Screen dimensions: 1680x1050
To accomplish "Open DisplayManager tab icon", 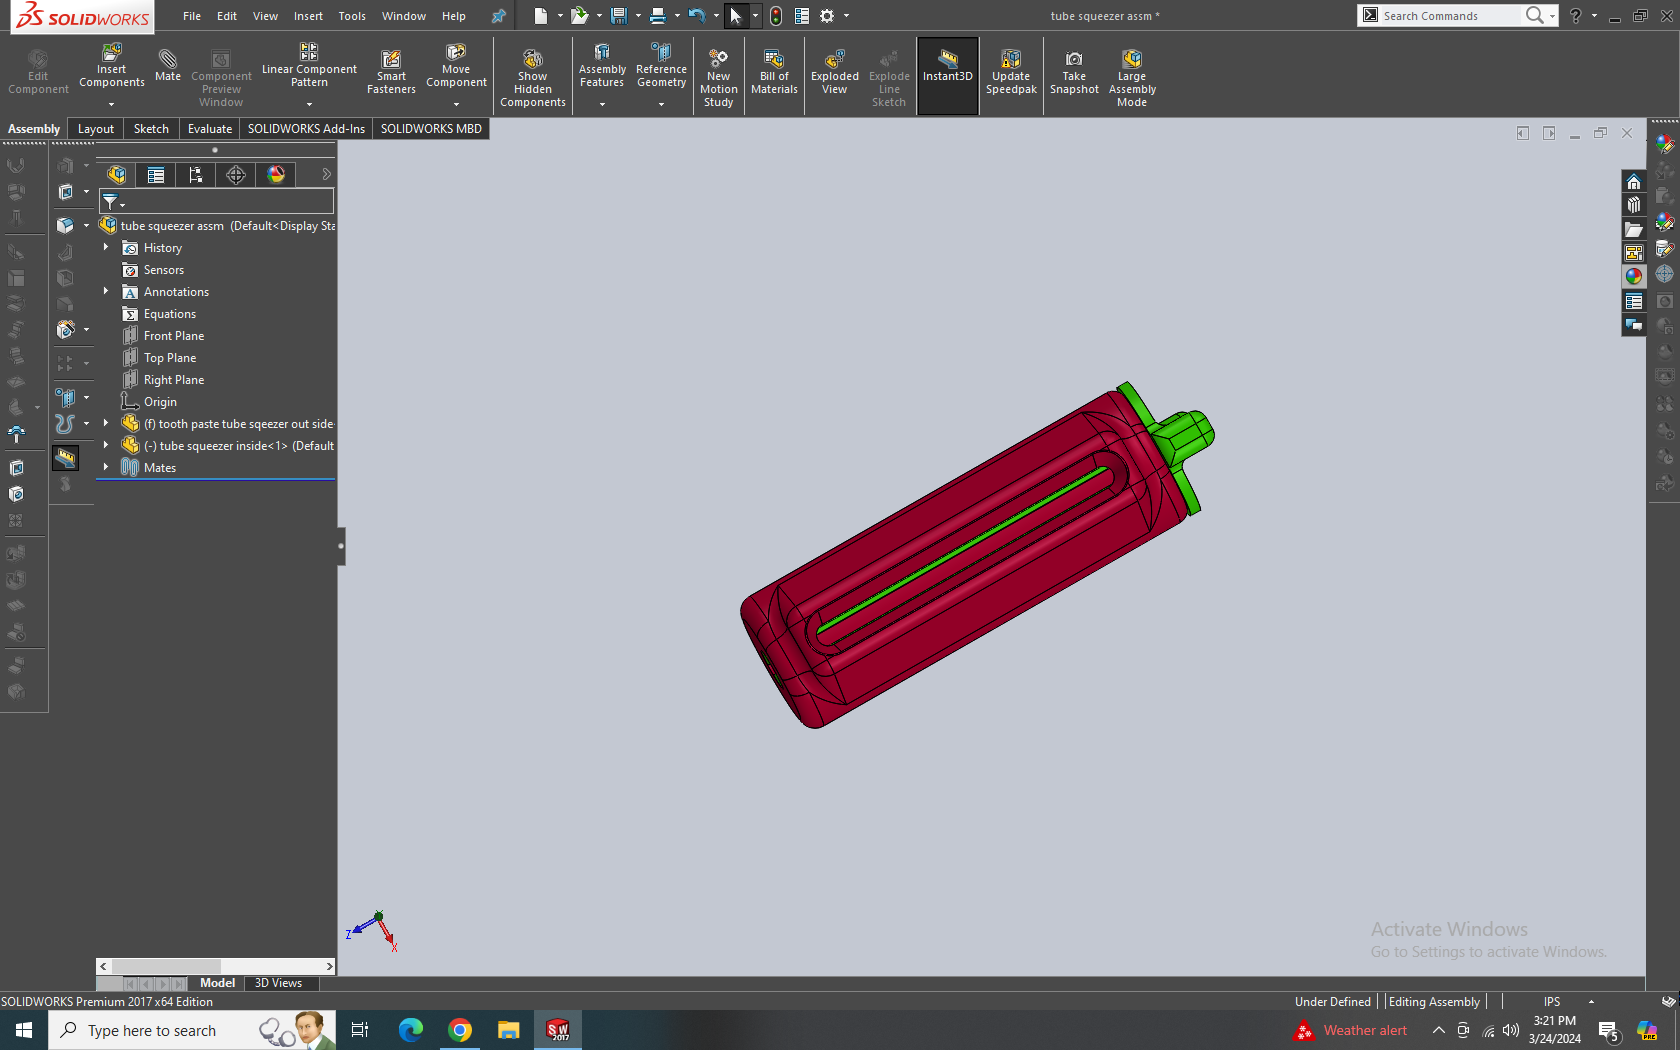I will (x=276, y=175).
